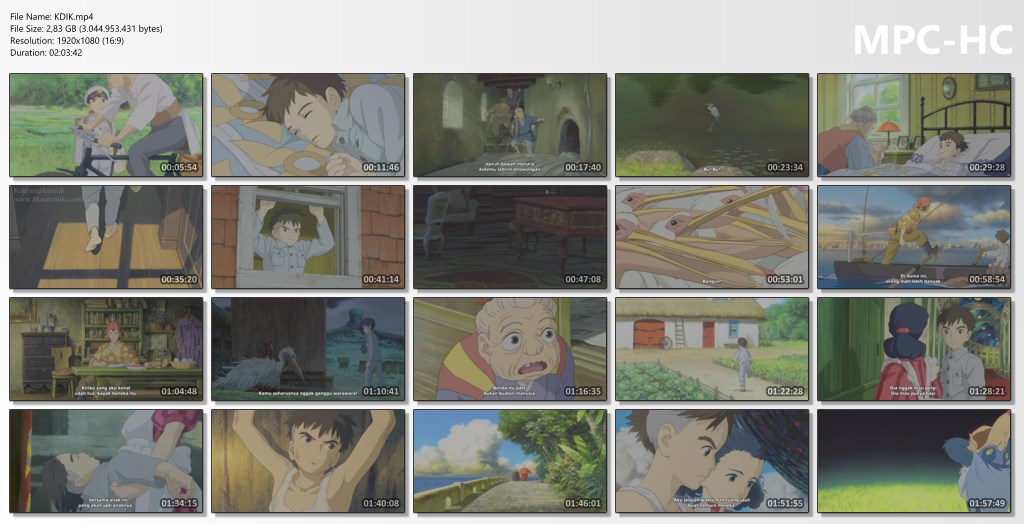Click the 00:35:20 timestamp label
This screenshot has height=524, width=1024.
pyautogui.click(x=179, y=279)
